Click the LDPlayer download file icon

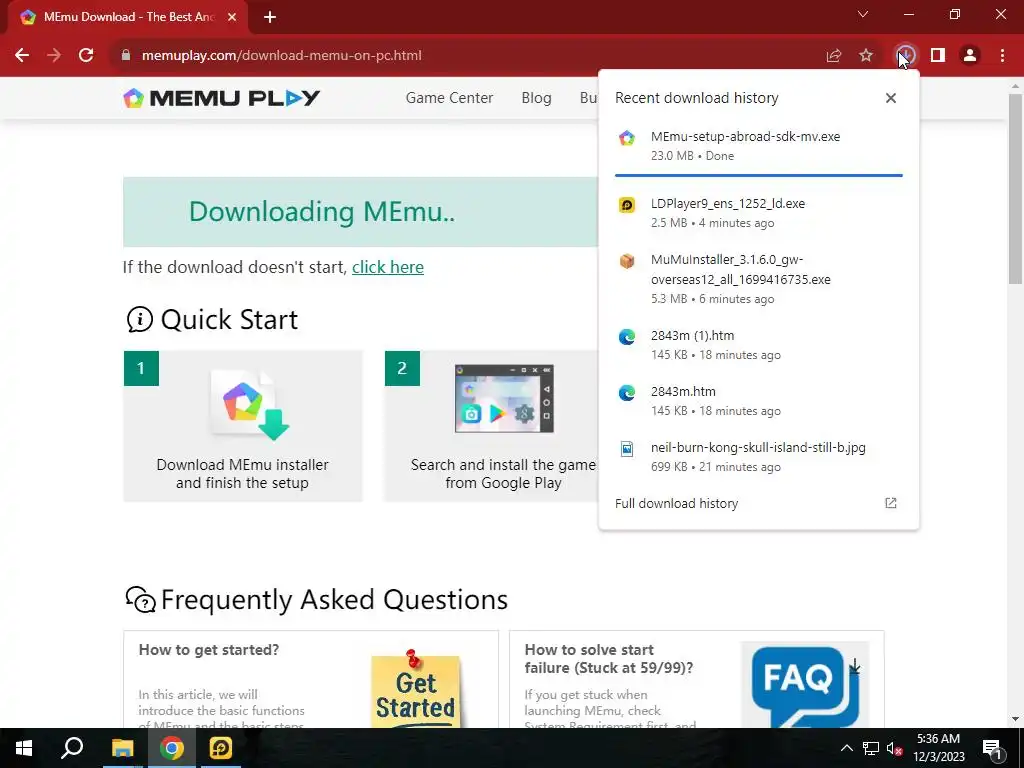point(627,205)
